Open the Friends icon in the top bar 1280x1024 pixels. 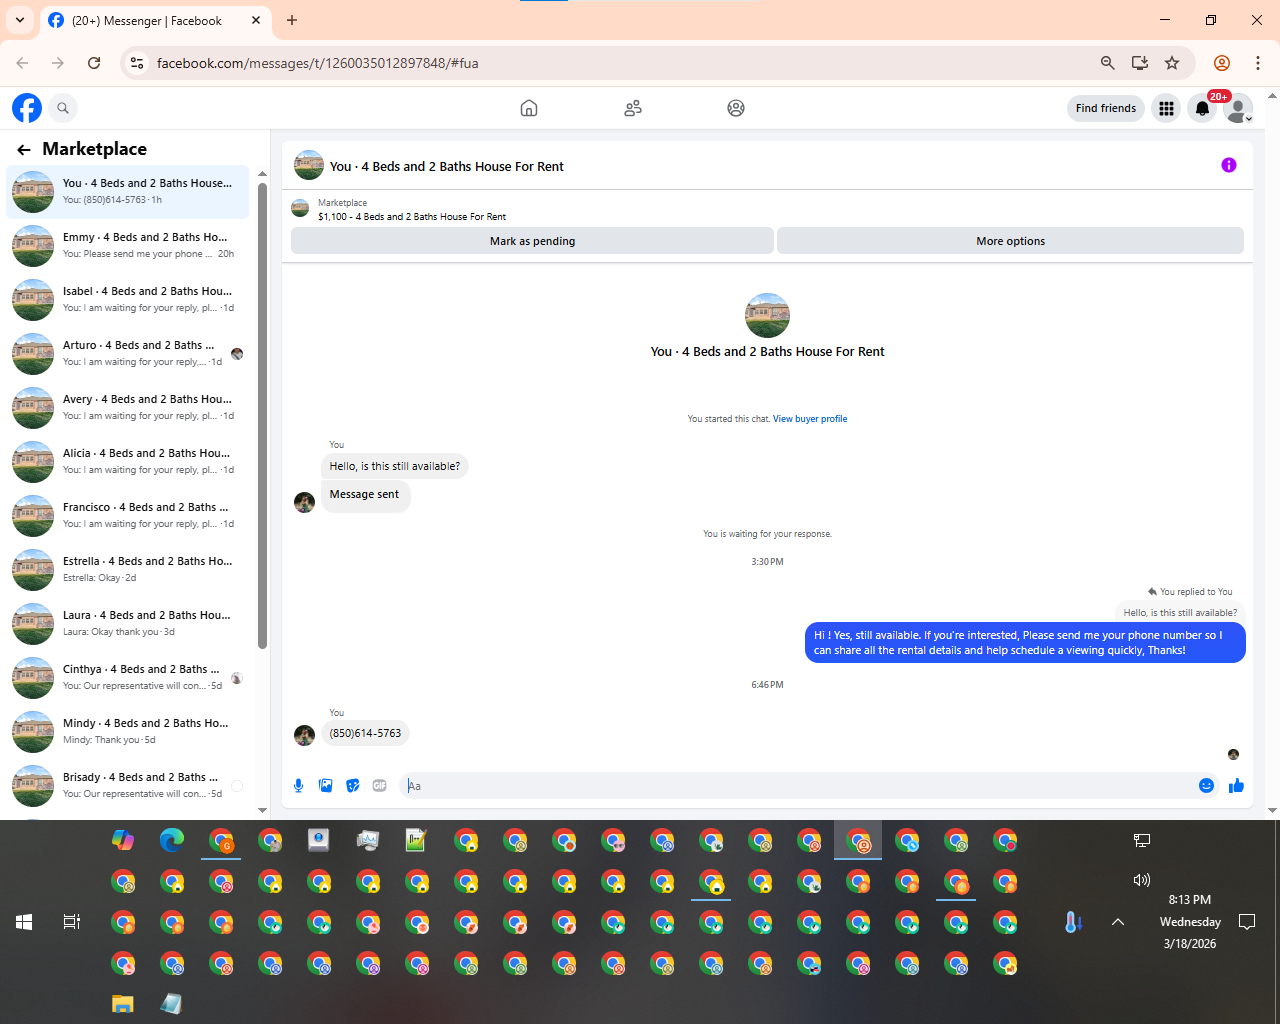pos(633,108)
